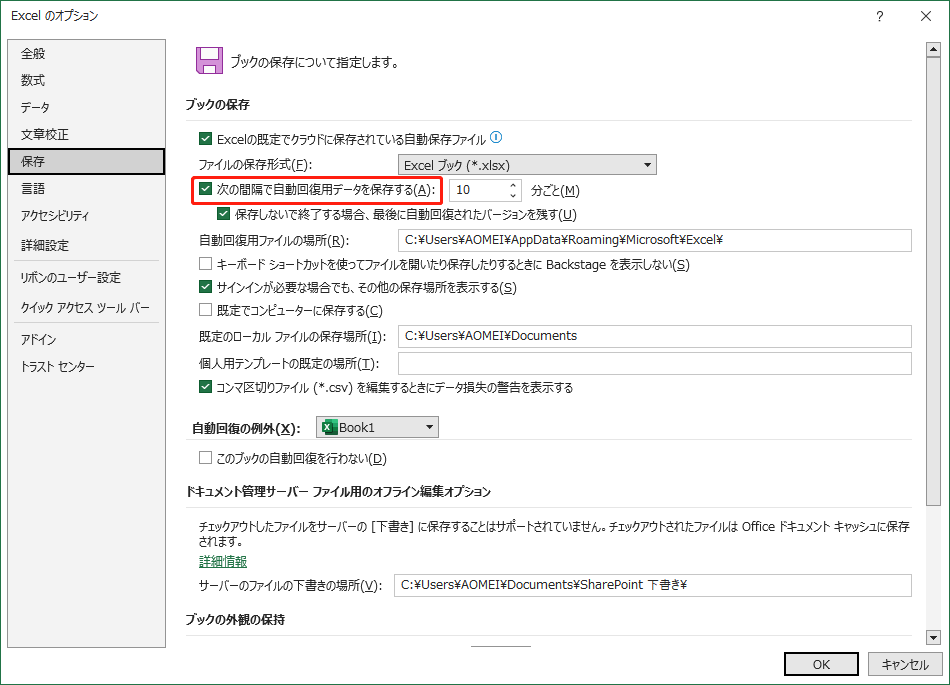Toggle 次の間隔で自動回復用データを保存する checkbox
The height and width of the screenshot is (685, 950).
point(205,190)
